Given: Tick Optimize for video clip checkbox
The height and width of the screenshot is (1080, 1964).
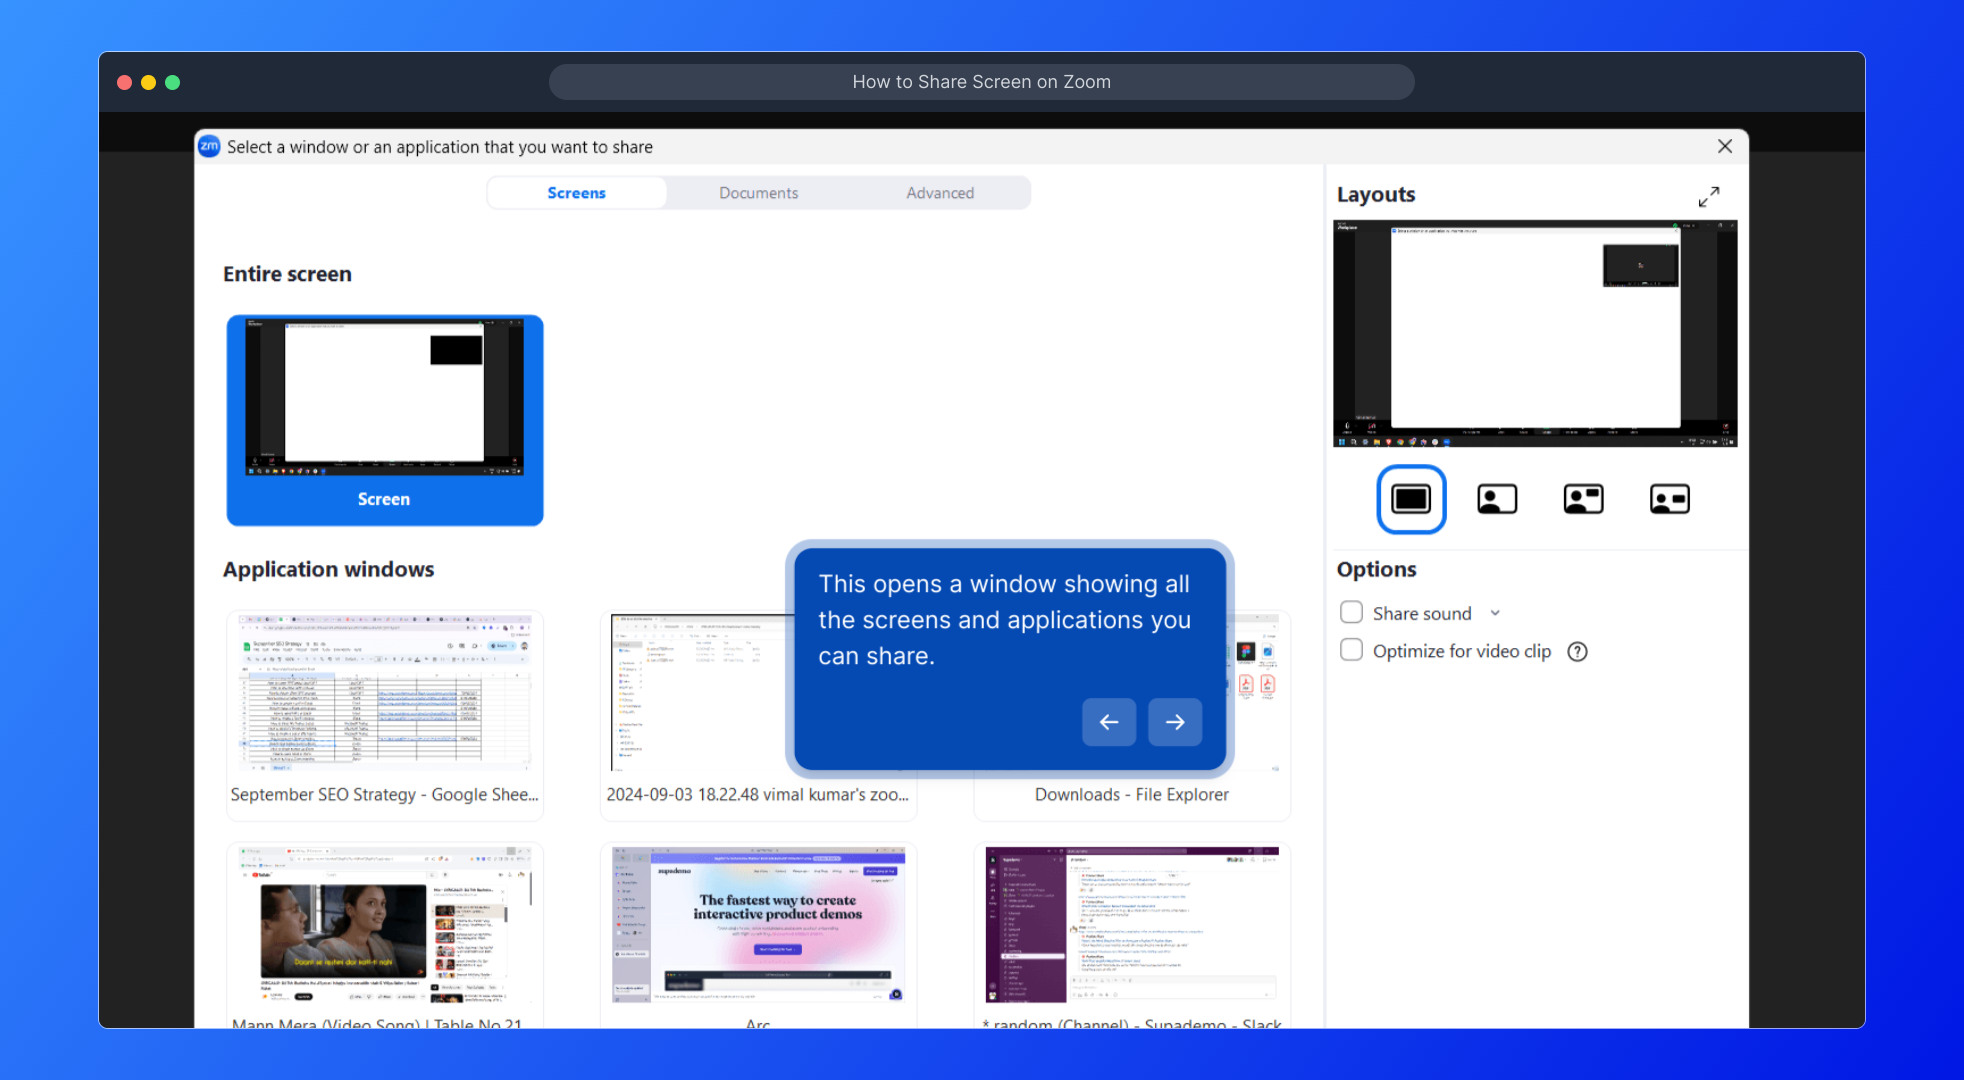Looking at the screenshot, I should click(1351, 651).
